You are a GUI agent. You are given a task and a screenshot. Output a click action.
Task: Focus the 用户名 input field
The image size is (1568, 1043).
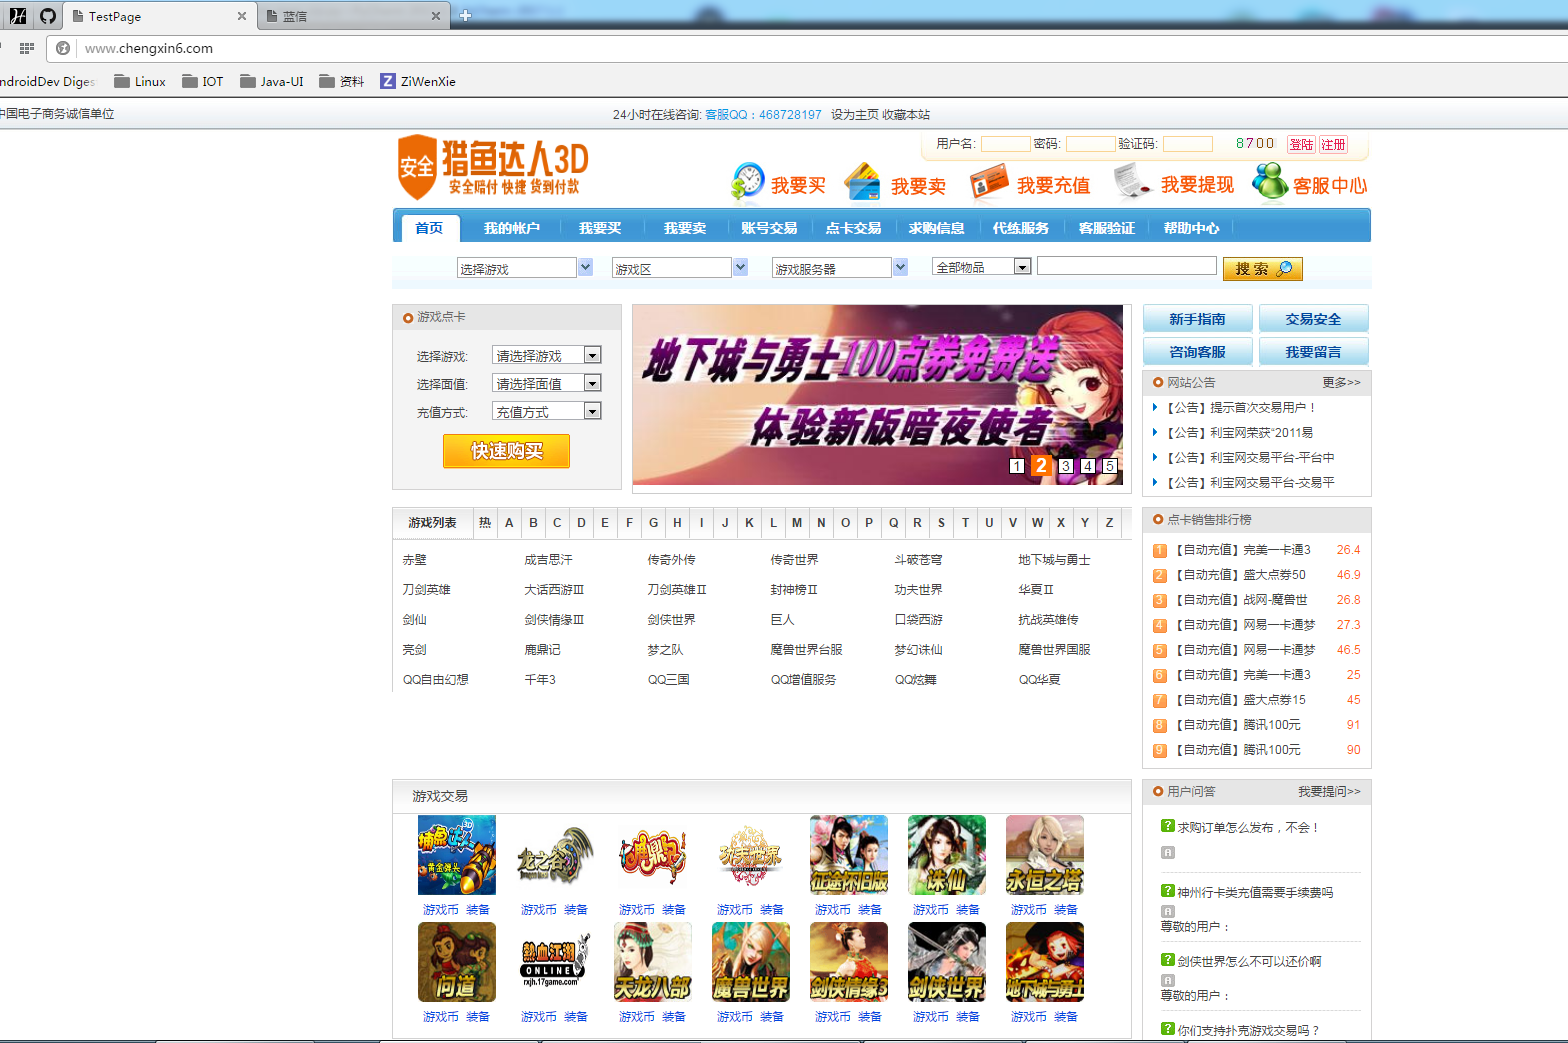(x=1005, y=144)
